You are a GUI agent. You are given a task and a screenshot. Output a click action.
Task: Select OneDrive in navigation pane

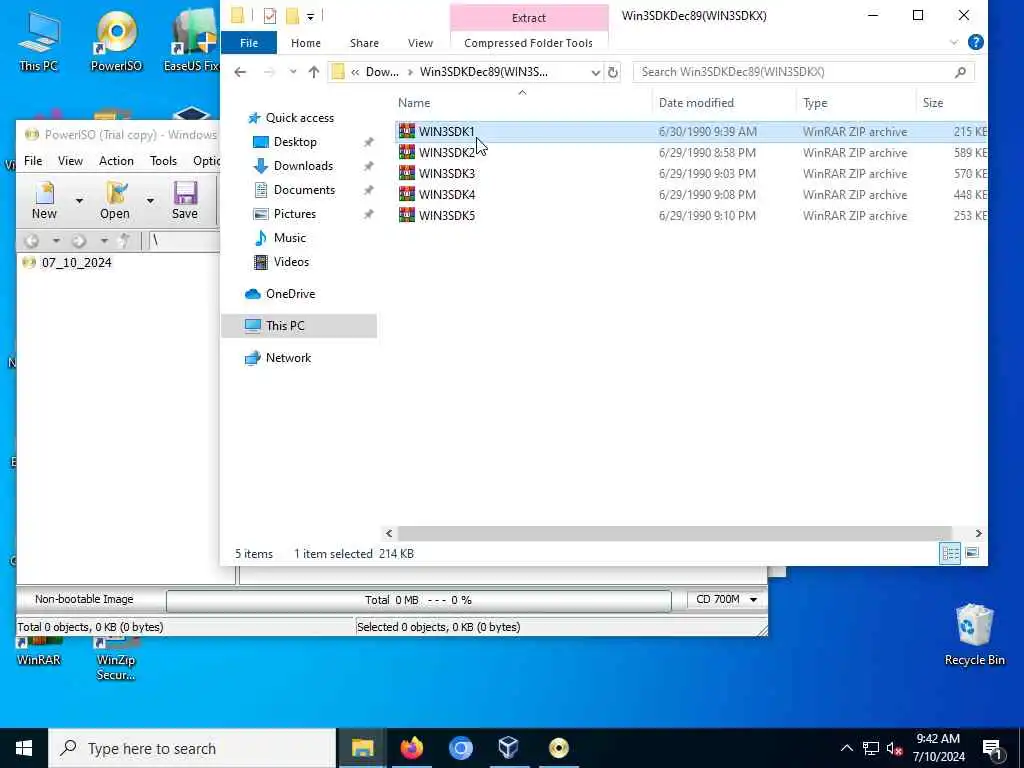291,294
